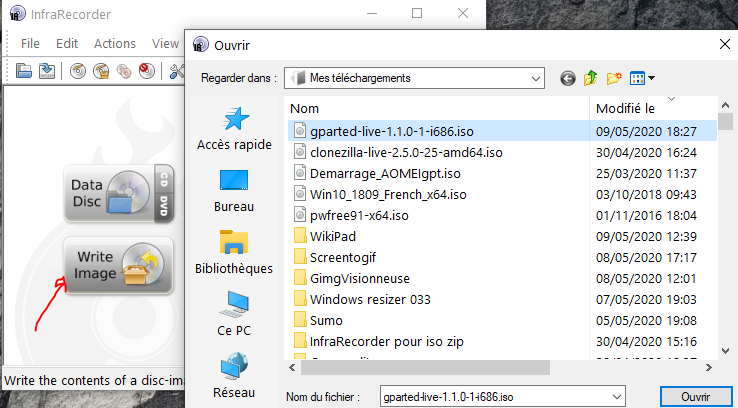Click the Burn compilation disc icon in the toolbar
This screenshot has width=738, height=408.
78,71
